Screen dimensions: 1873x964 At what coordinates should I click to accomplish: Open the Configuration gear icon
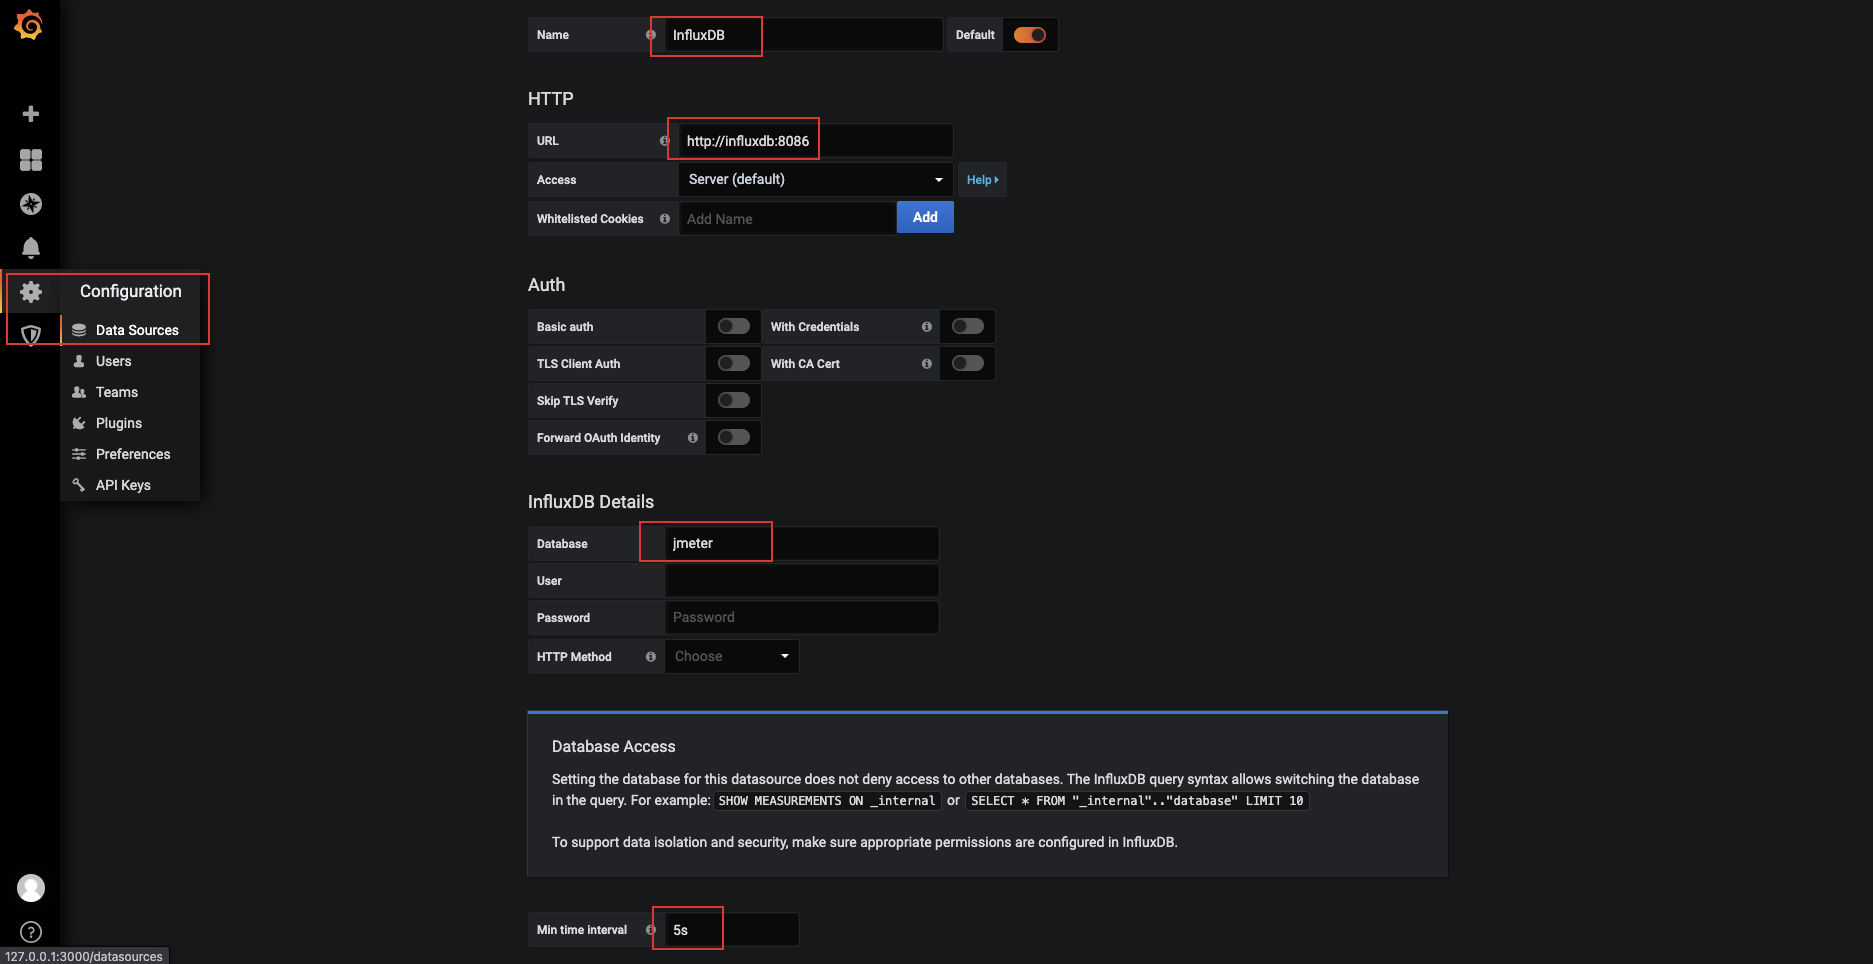point(31,292)
